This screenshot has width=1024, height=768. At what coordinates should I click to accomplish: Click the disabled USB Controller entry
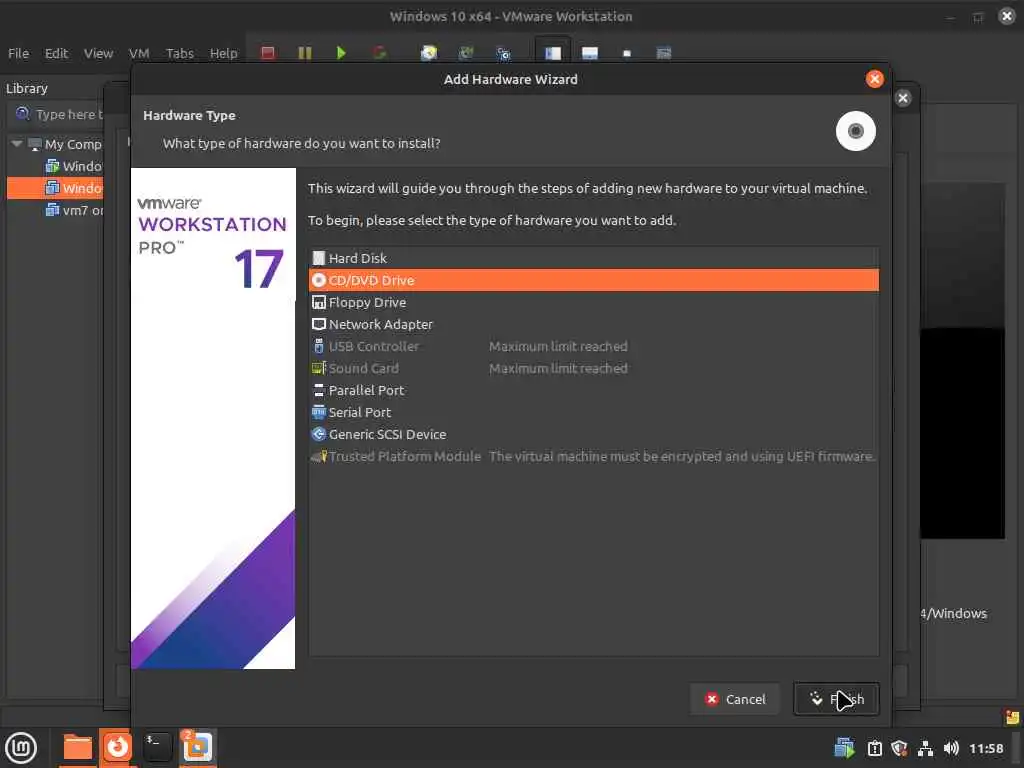click(x=593, y=347)
